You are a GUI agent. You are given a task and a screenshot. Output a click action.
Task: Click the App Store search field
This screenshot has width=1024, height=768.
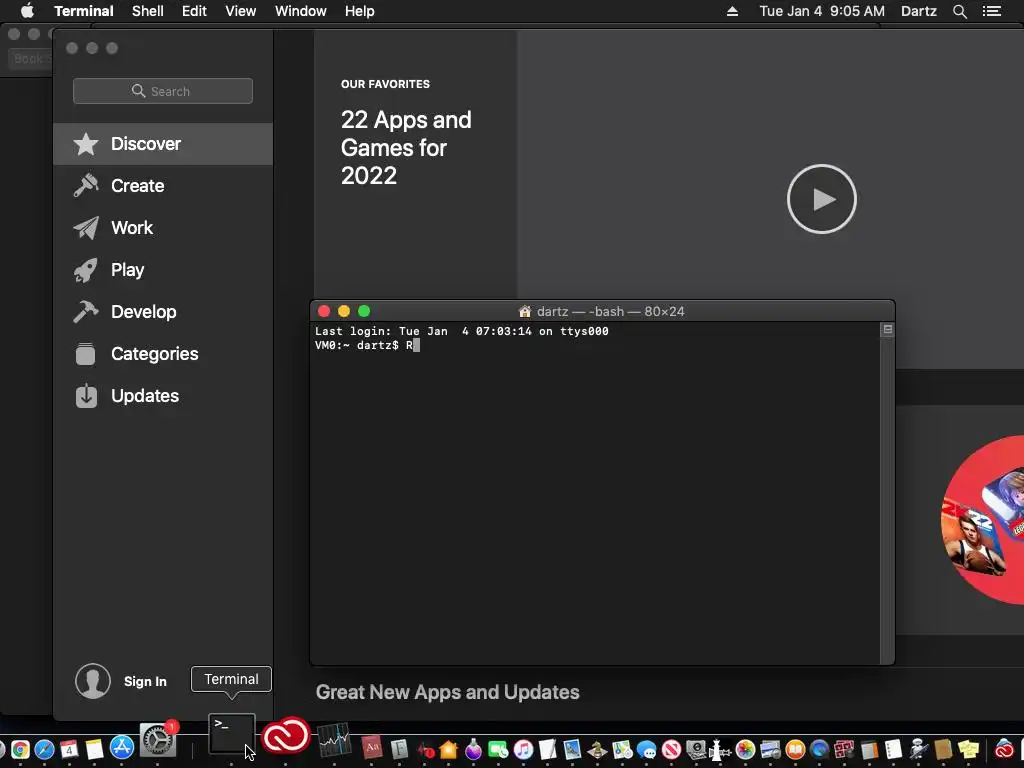point(163,91)
